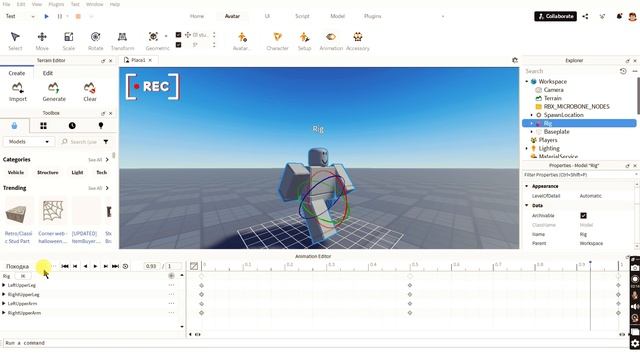The height and width of the screenshot is (360, 640).
Task: Click the timeline playhead scrubber marker
Action: click(590, 263)
